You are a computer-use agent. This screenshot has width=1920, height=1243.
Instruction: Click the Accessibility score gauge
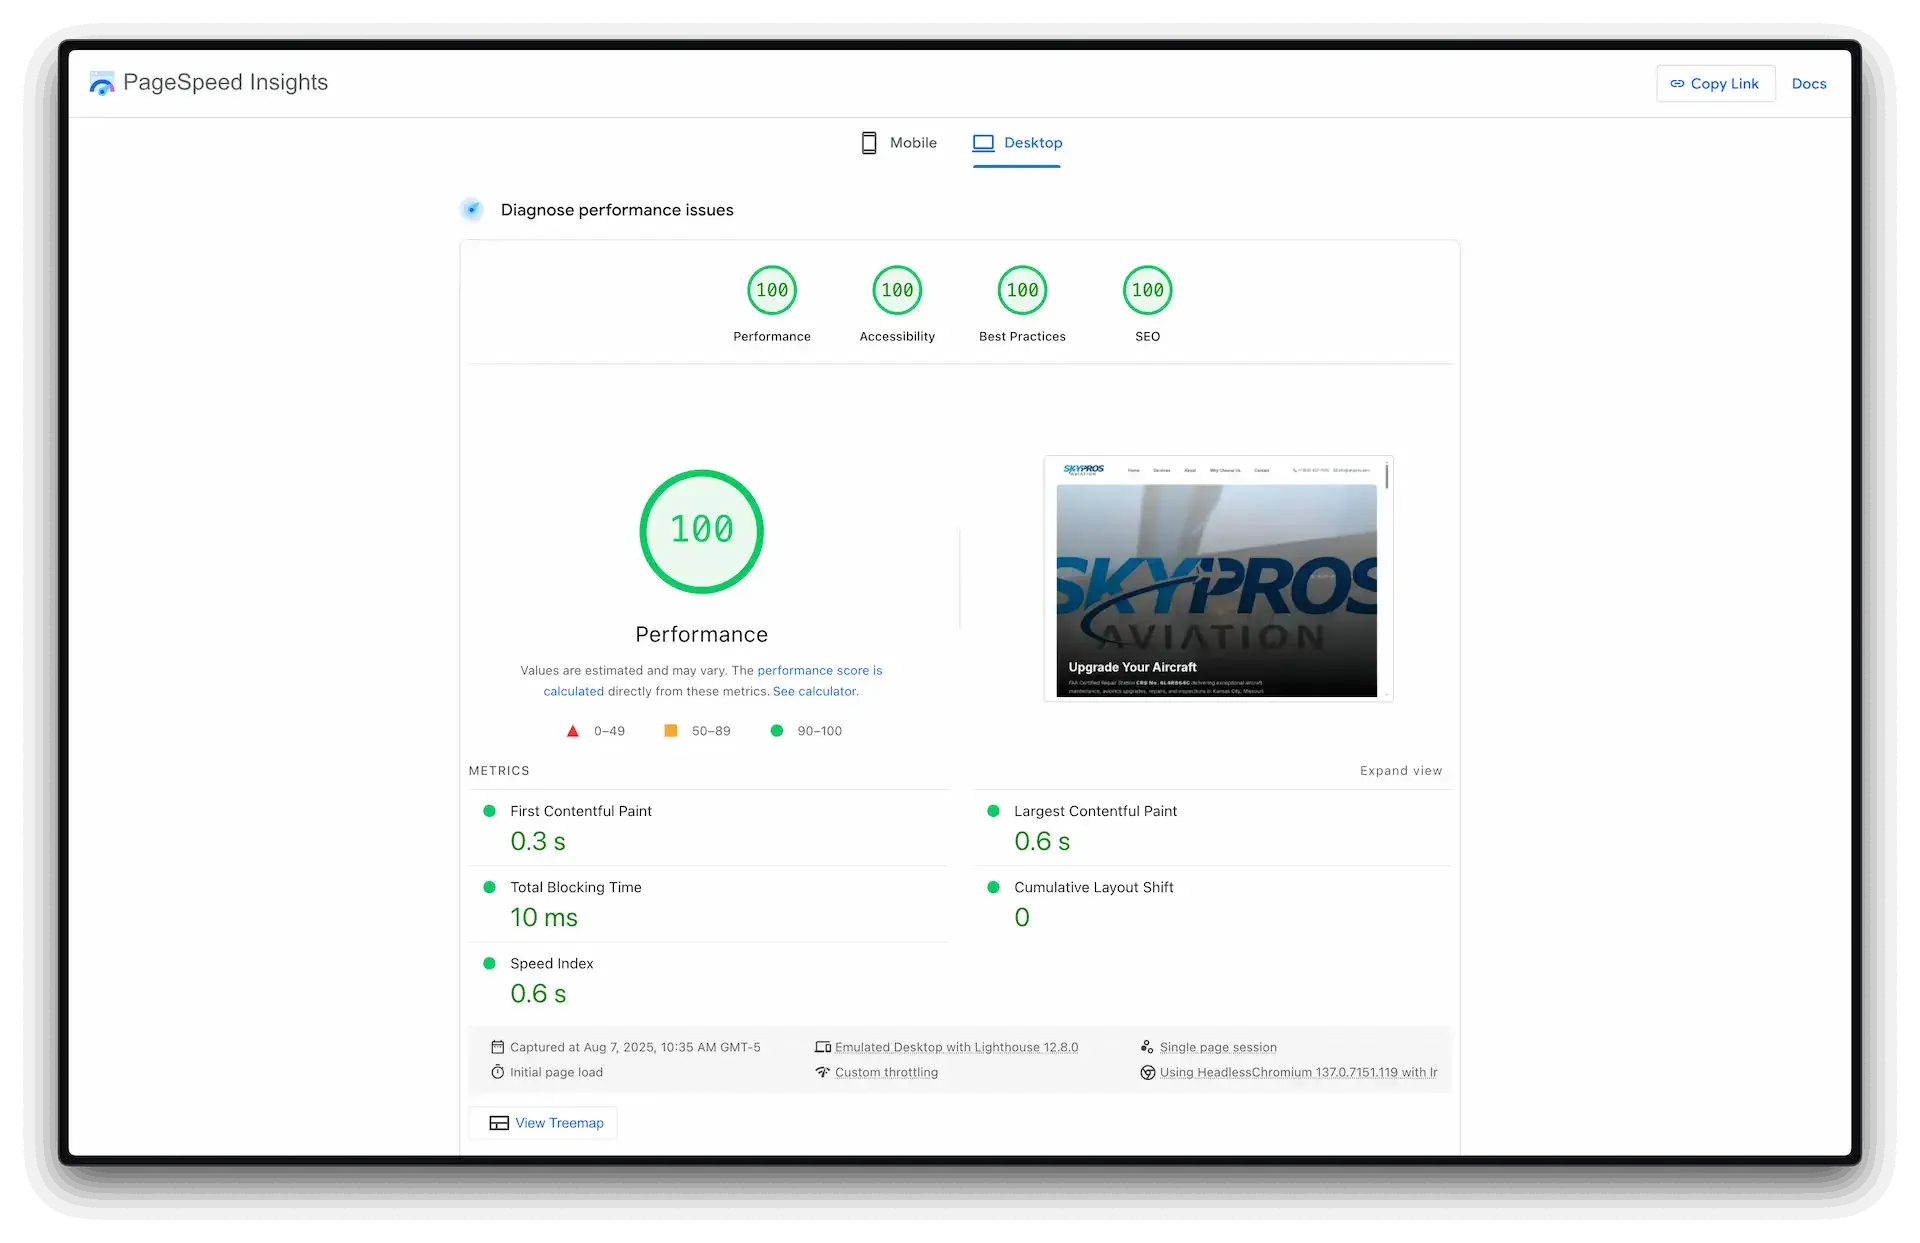(897, 290)
